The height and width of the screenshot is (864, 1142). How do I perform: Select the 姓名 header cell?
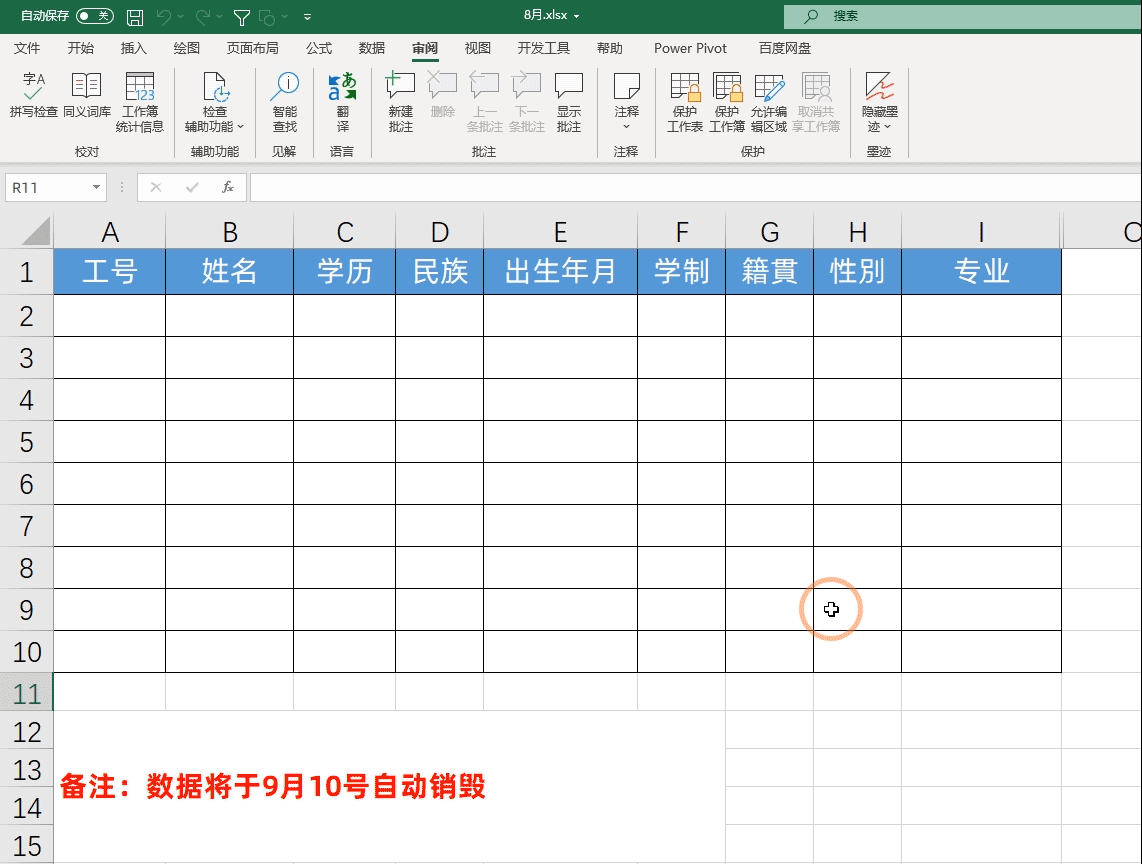(229, 272)
